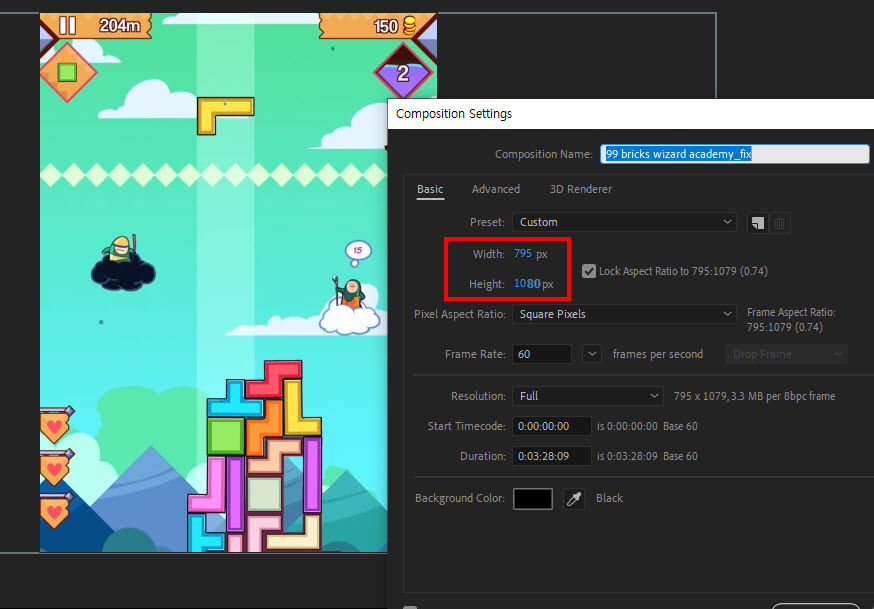
Task: Click the 150 coin count in game preview
Action: coord(386,26)
